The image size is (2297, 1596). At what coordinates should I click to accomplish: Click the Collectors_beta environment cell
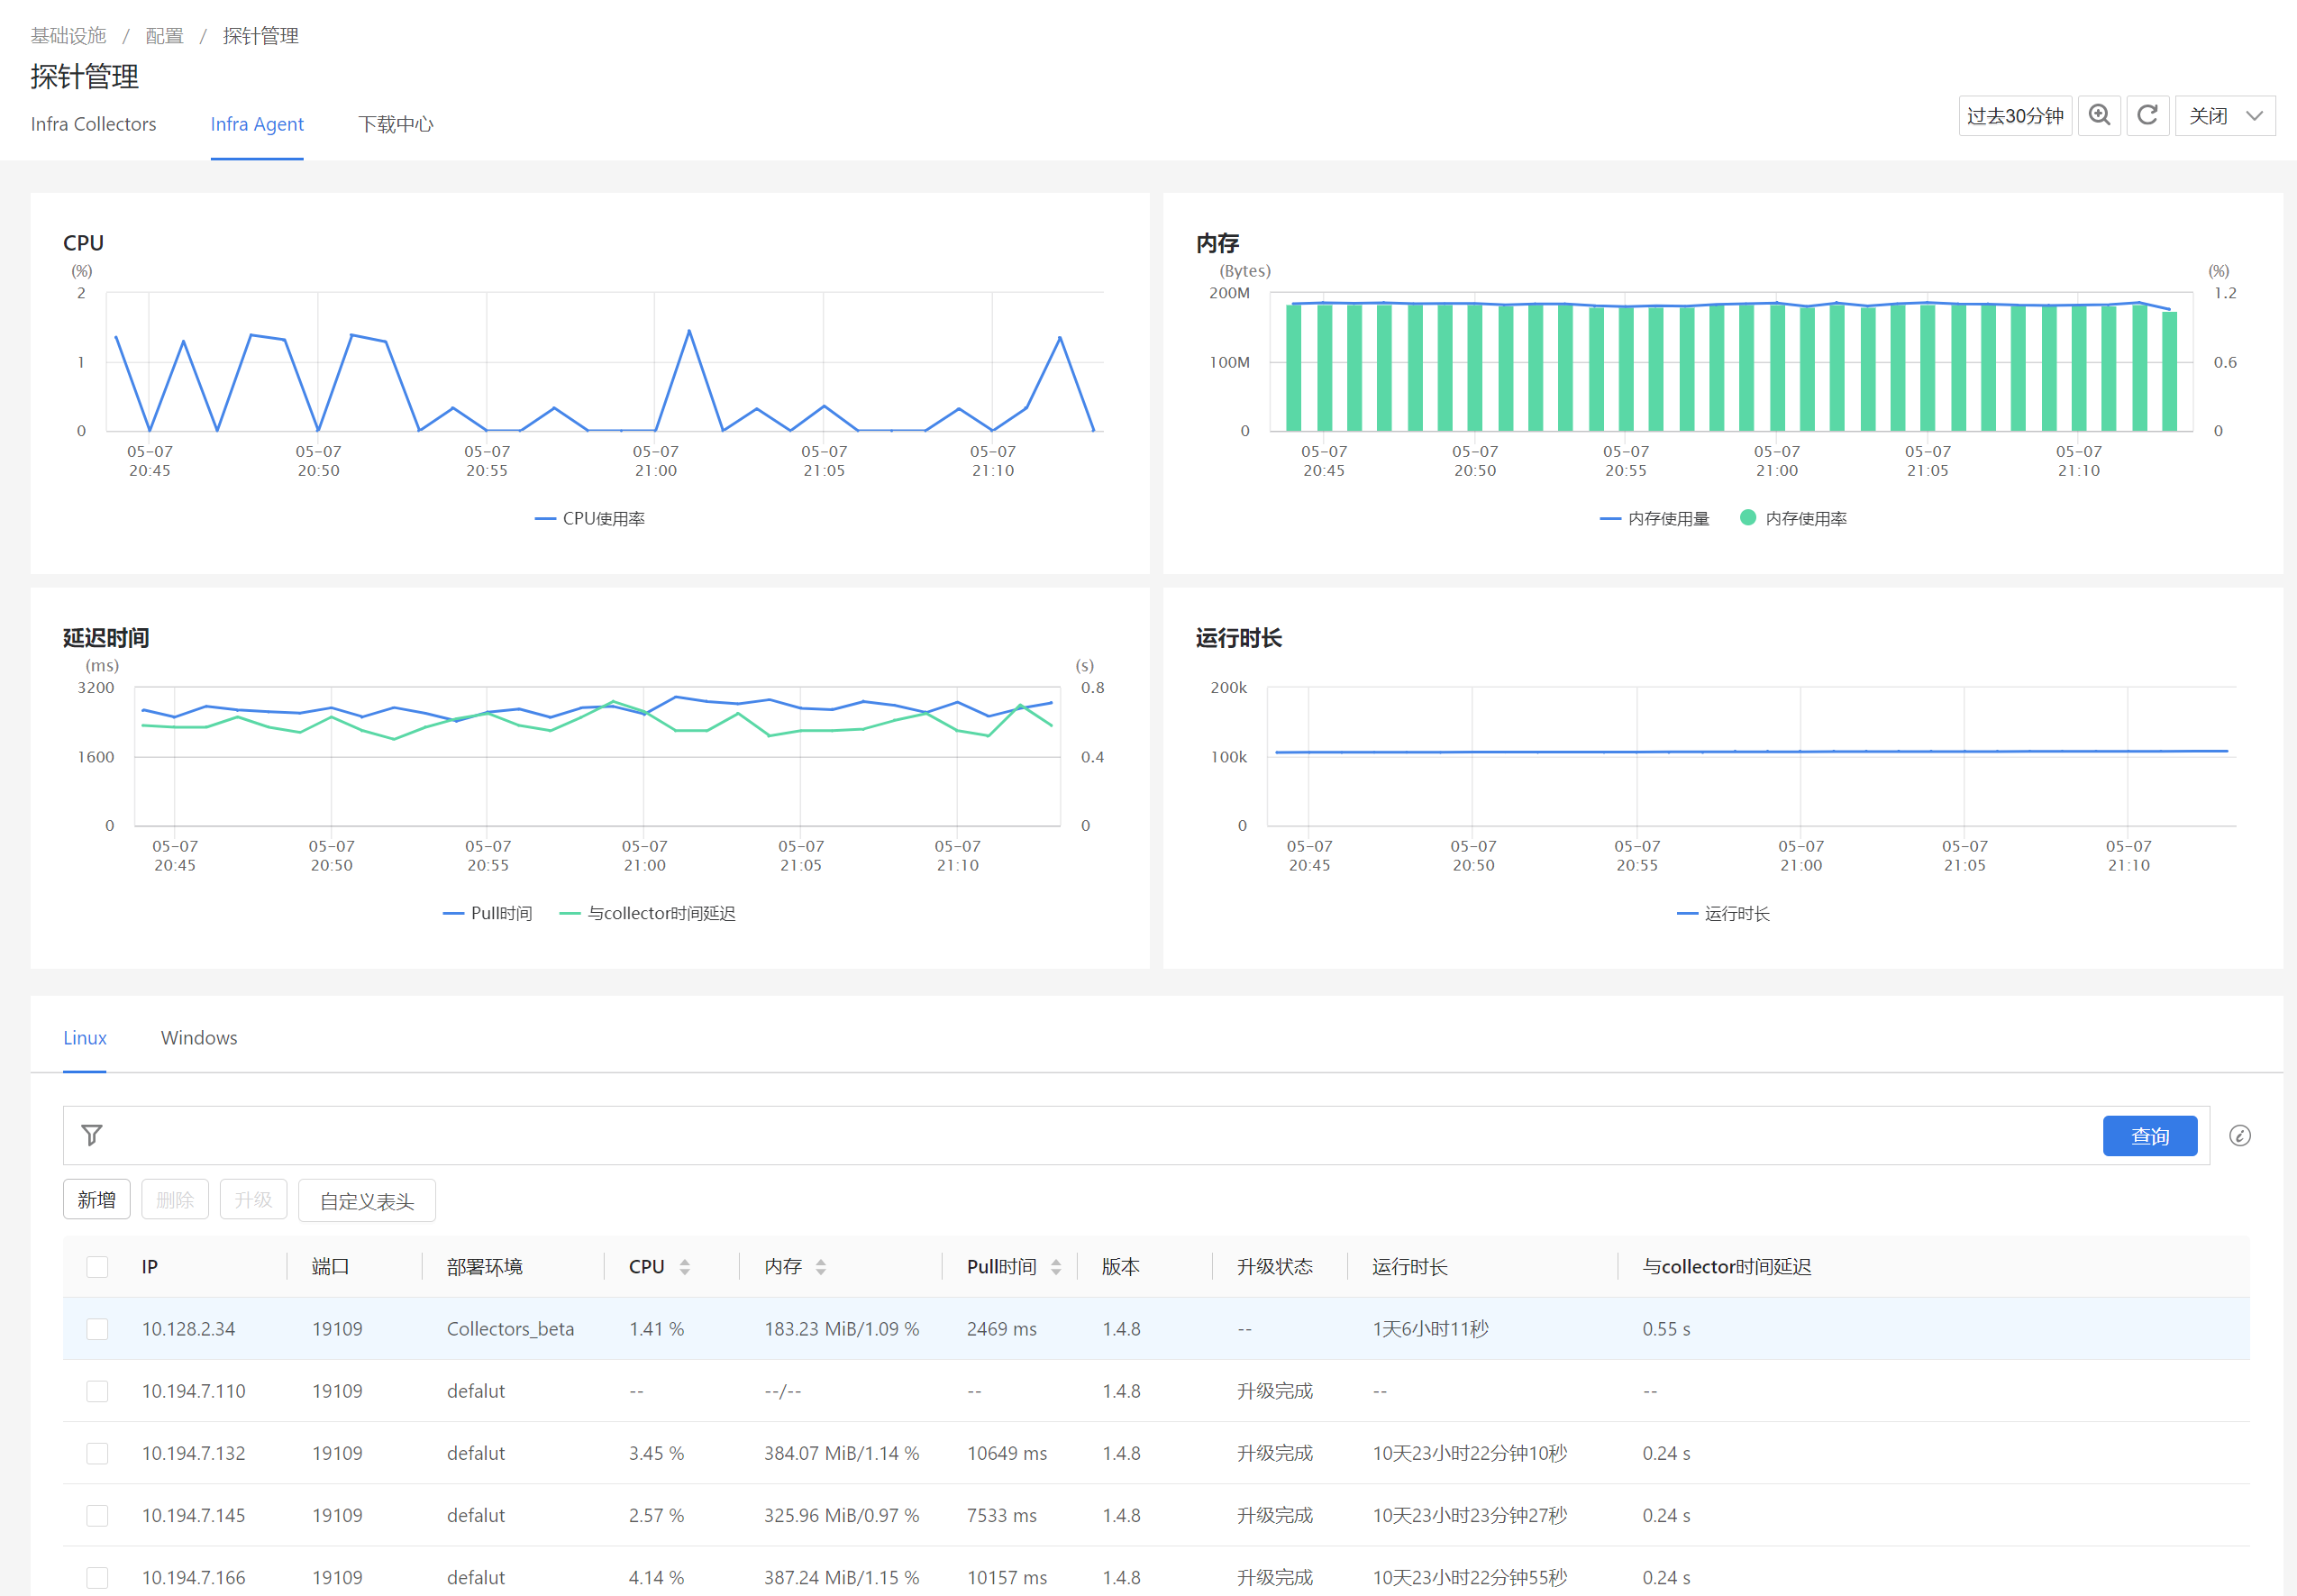tap(510, 1329)
